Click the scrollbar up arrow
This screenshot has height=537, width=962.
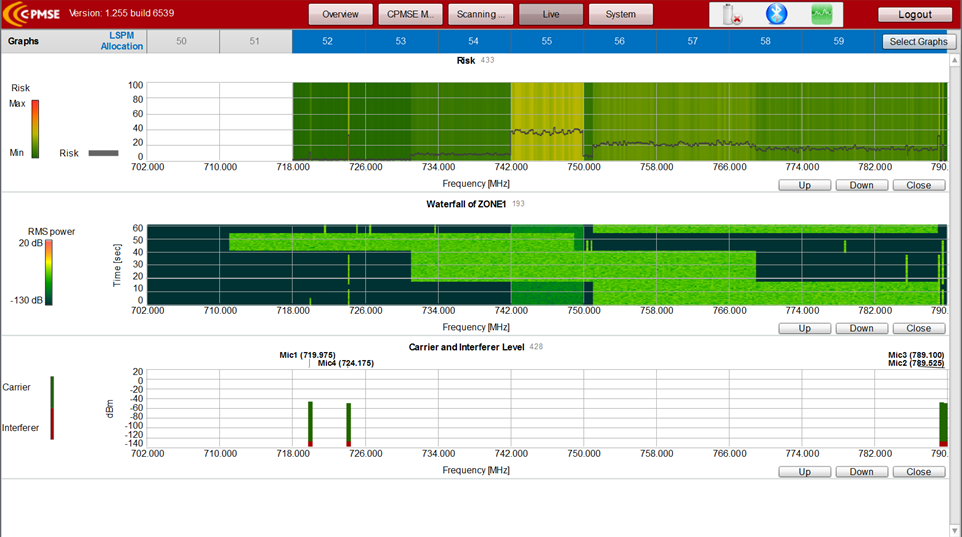point(955,60)
